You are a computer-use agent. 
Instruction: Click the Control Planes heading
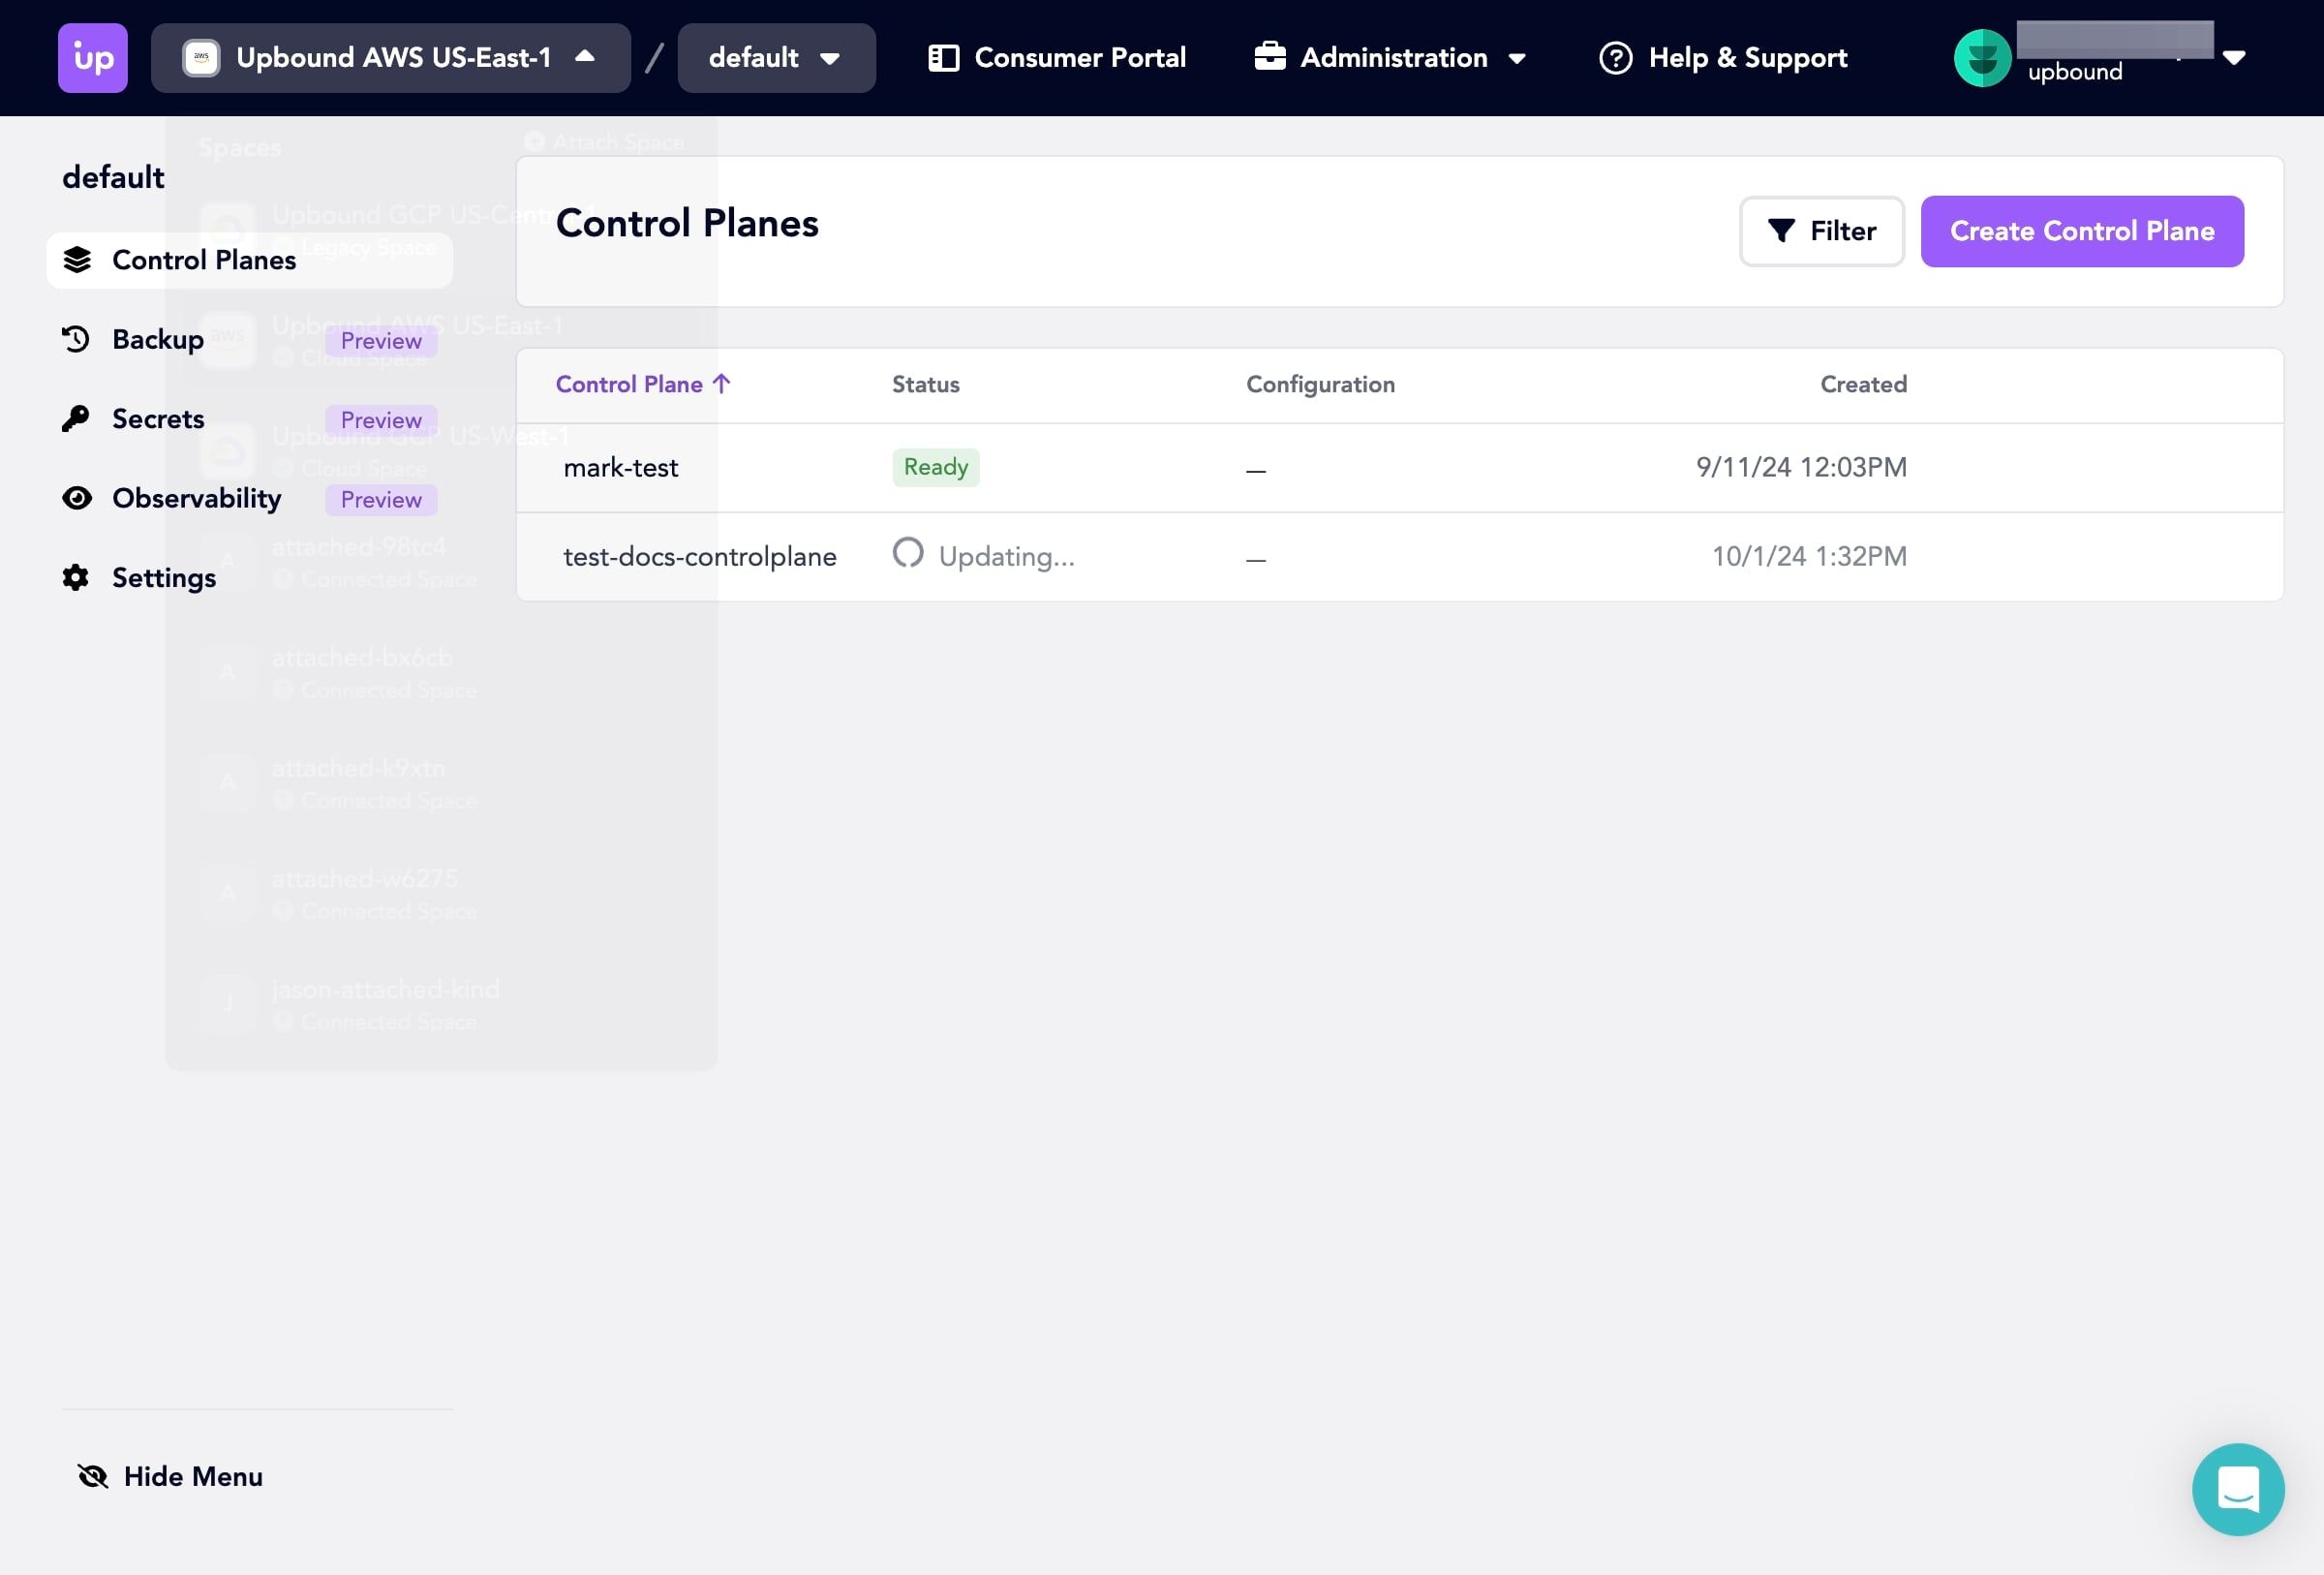coord(687,223)
